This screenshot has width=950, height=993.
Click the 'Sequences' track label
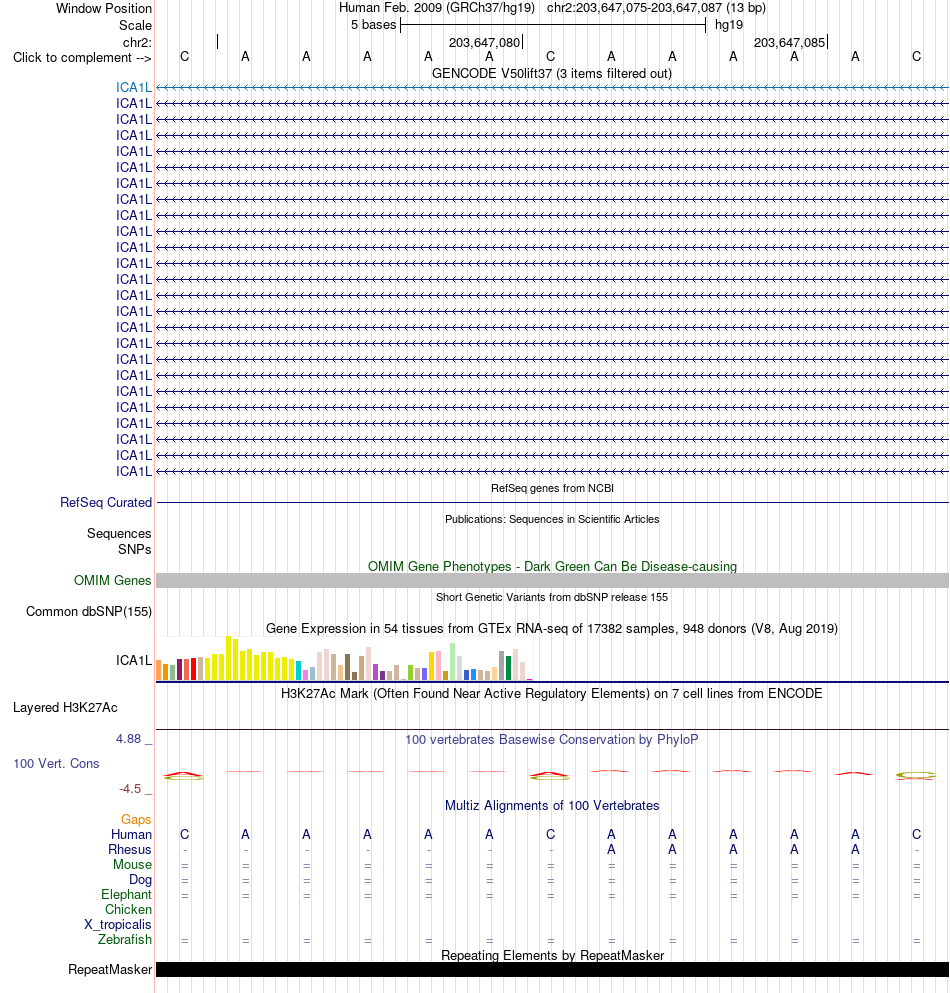pyautogui.click(x=119, y=533)
